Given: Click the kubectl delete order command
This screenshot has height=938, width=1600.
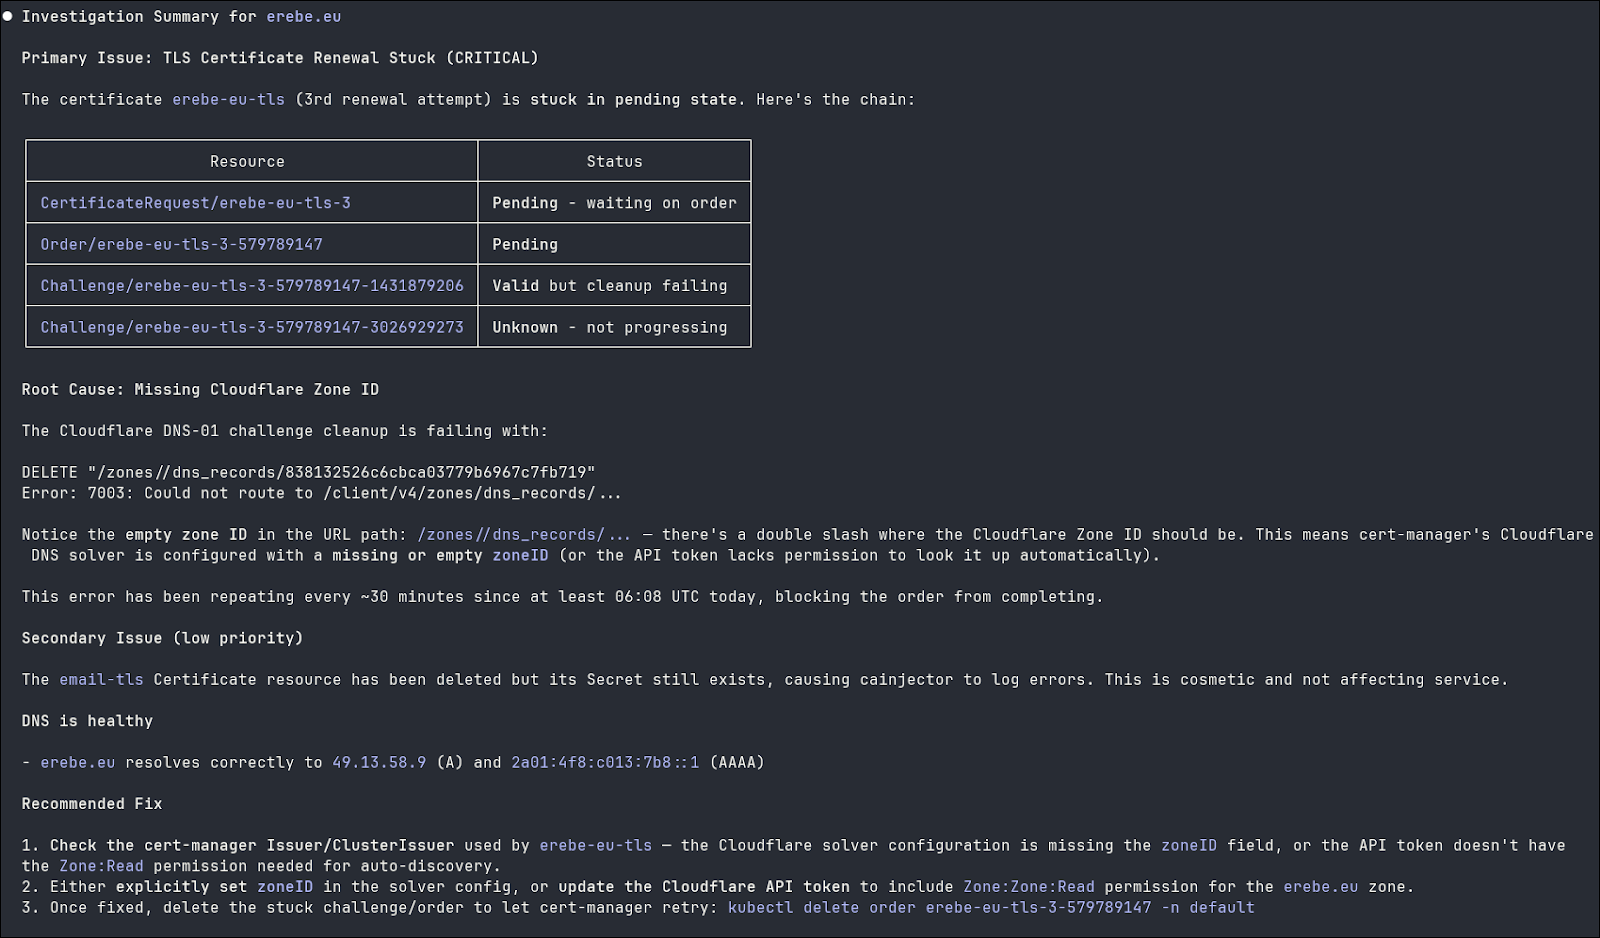Looking at the screenshot, I should click(991, 908).
